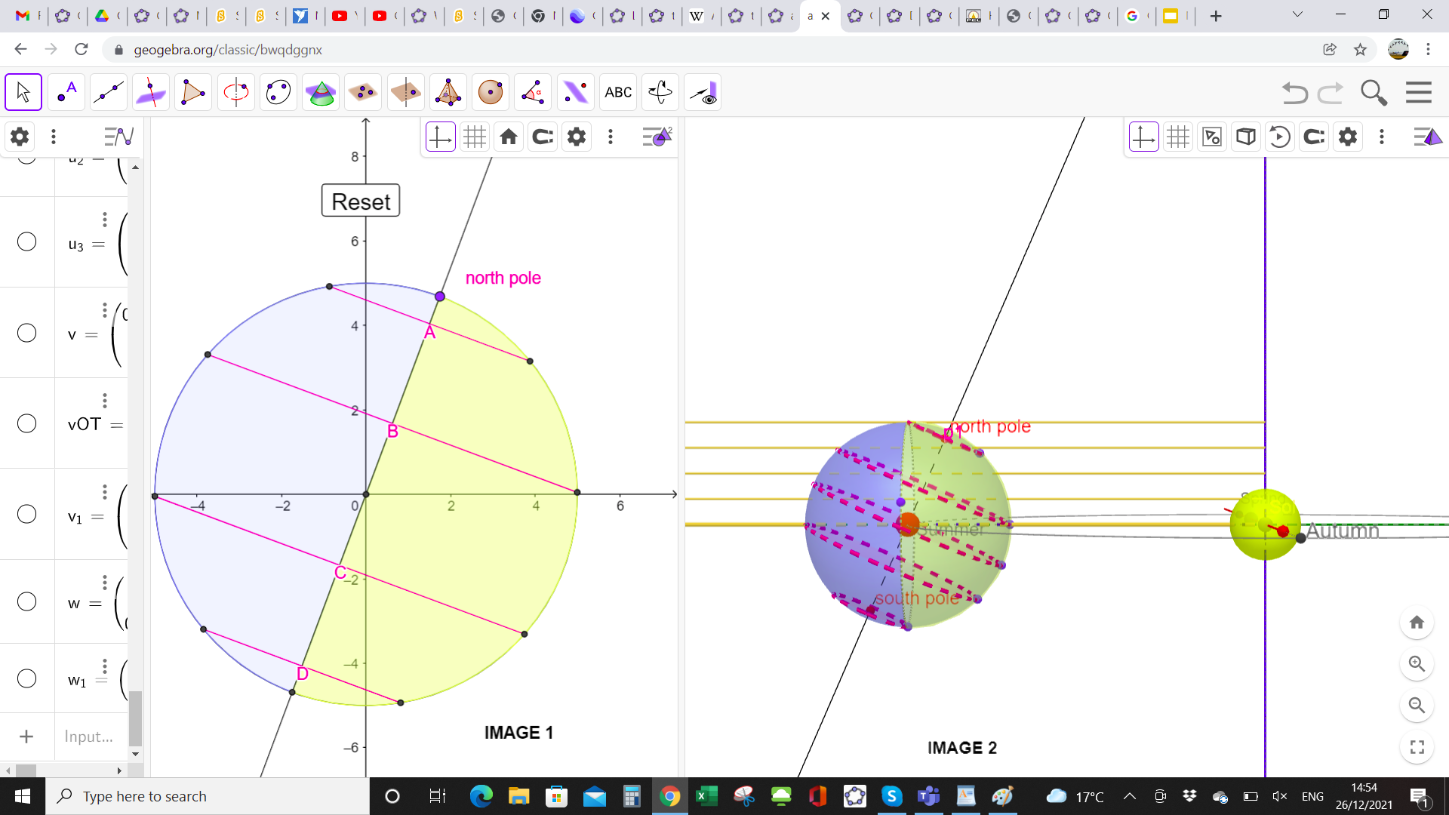Image resolution: width=1449 pixels, height=815 pixels.
Task: Open the 2D Graphics view three-dot menu
Action: click(x=611, y=137)
